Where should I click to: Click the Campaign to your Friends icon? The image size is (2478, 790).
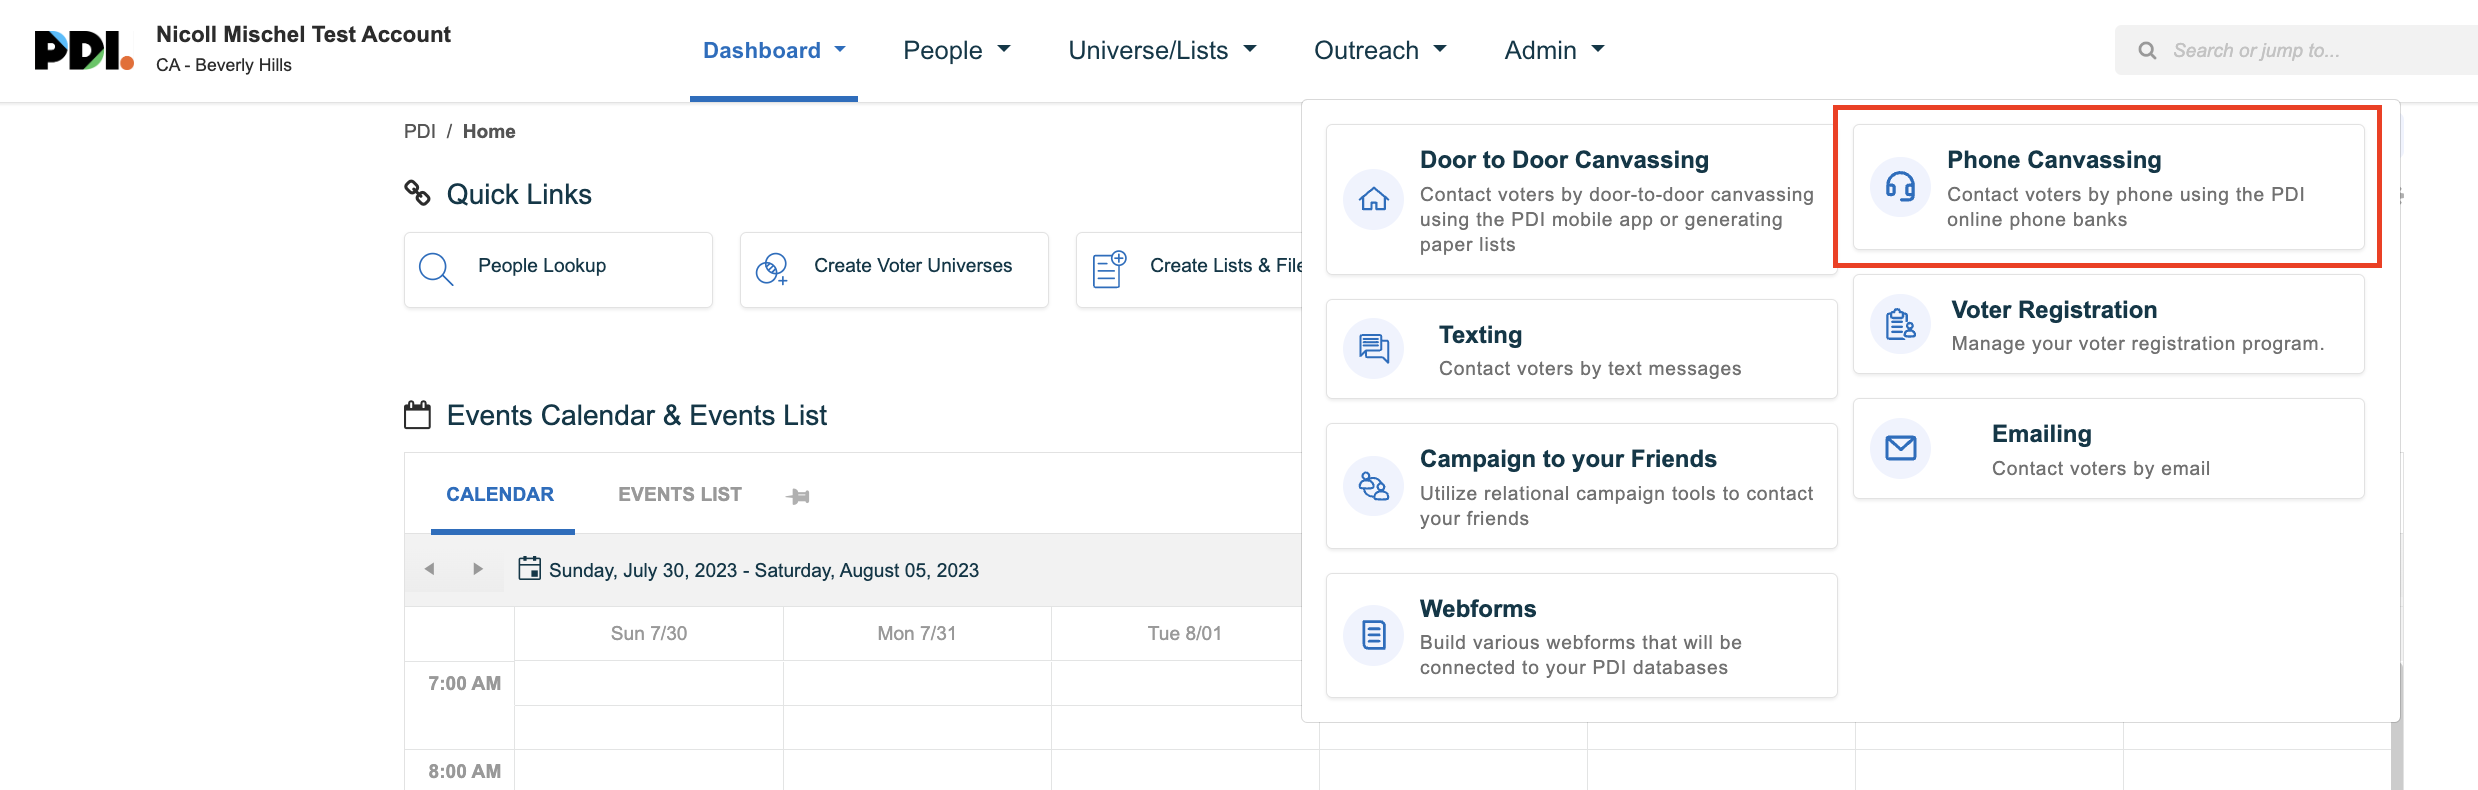coord(1374,486)
